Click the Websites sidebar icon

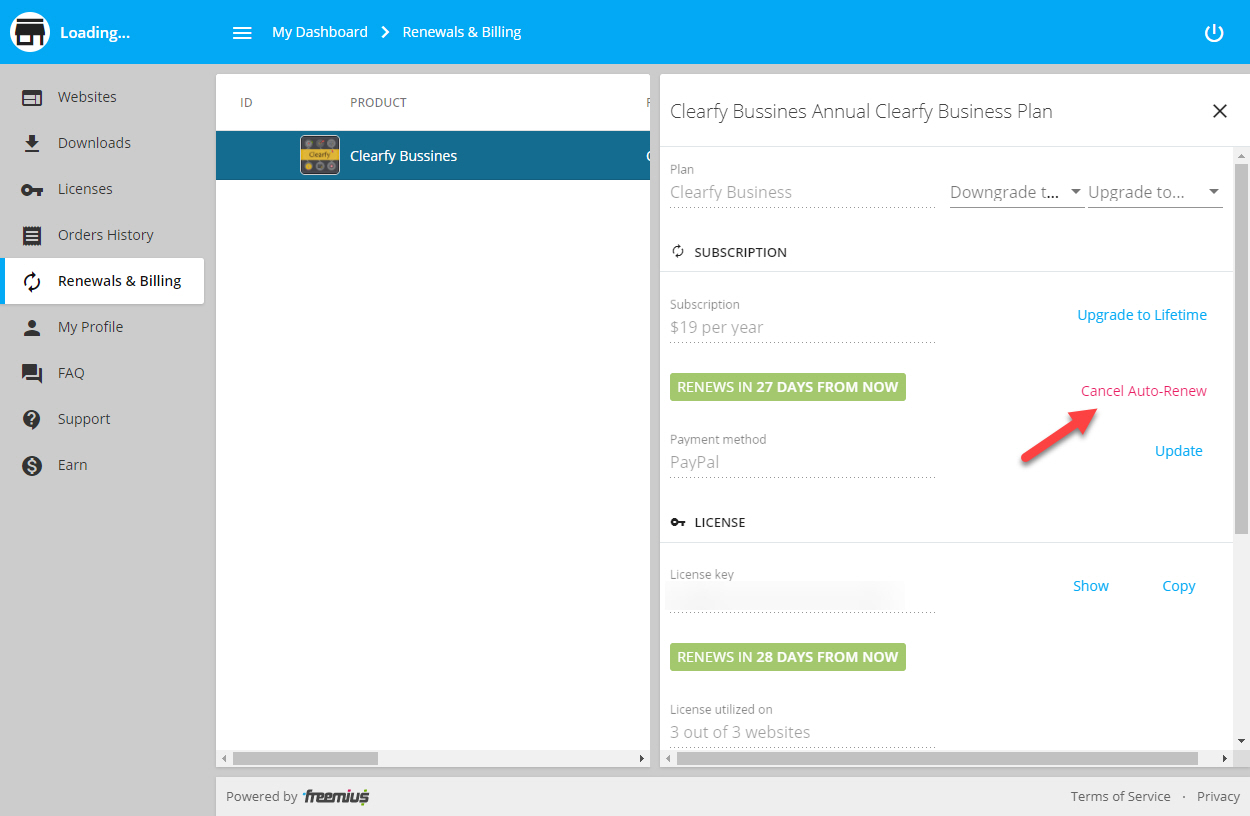click(32, 97)
